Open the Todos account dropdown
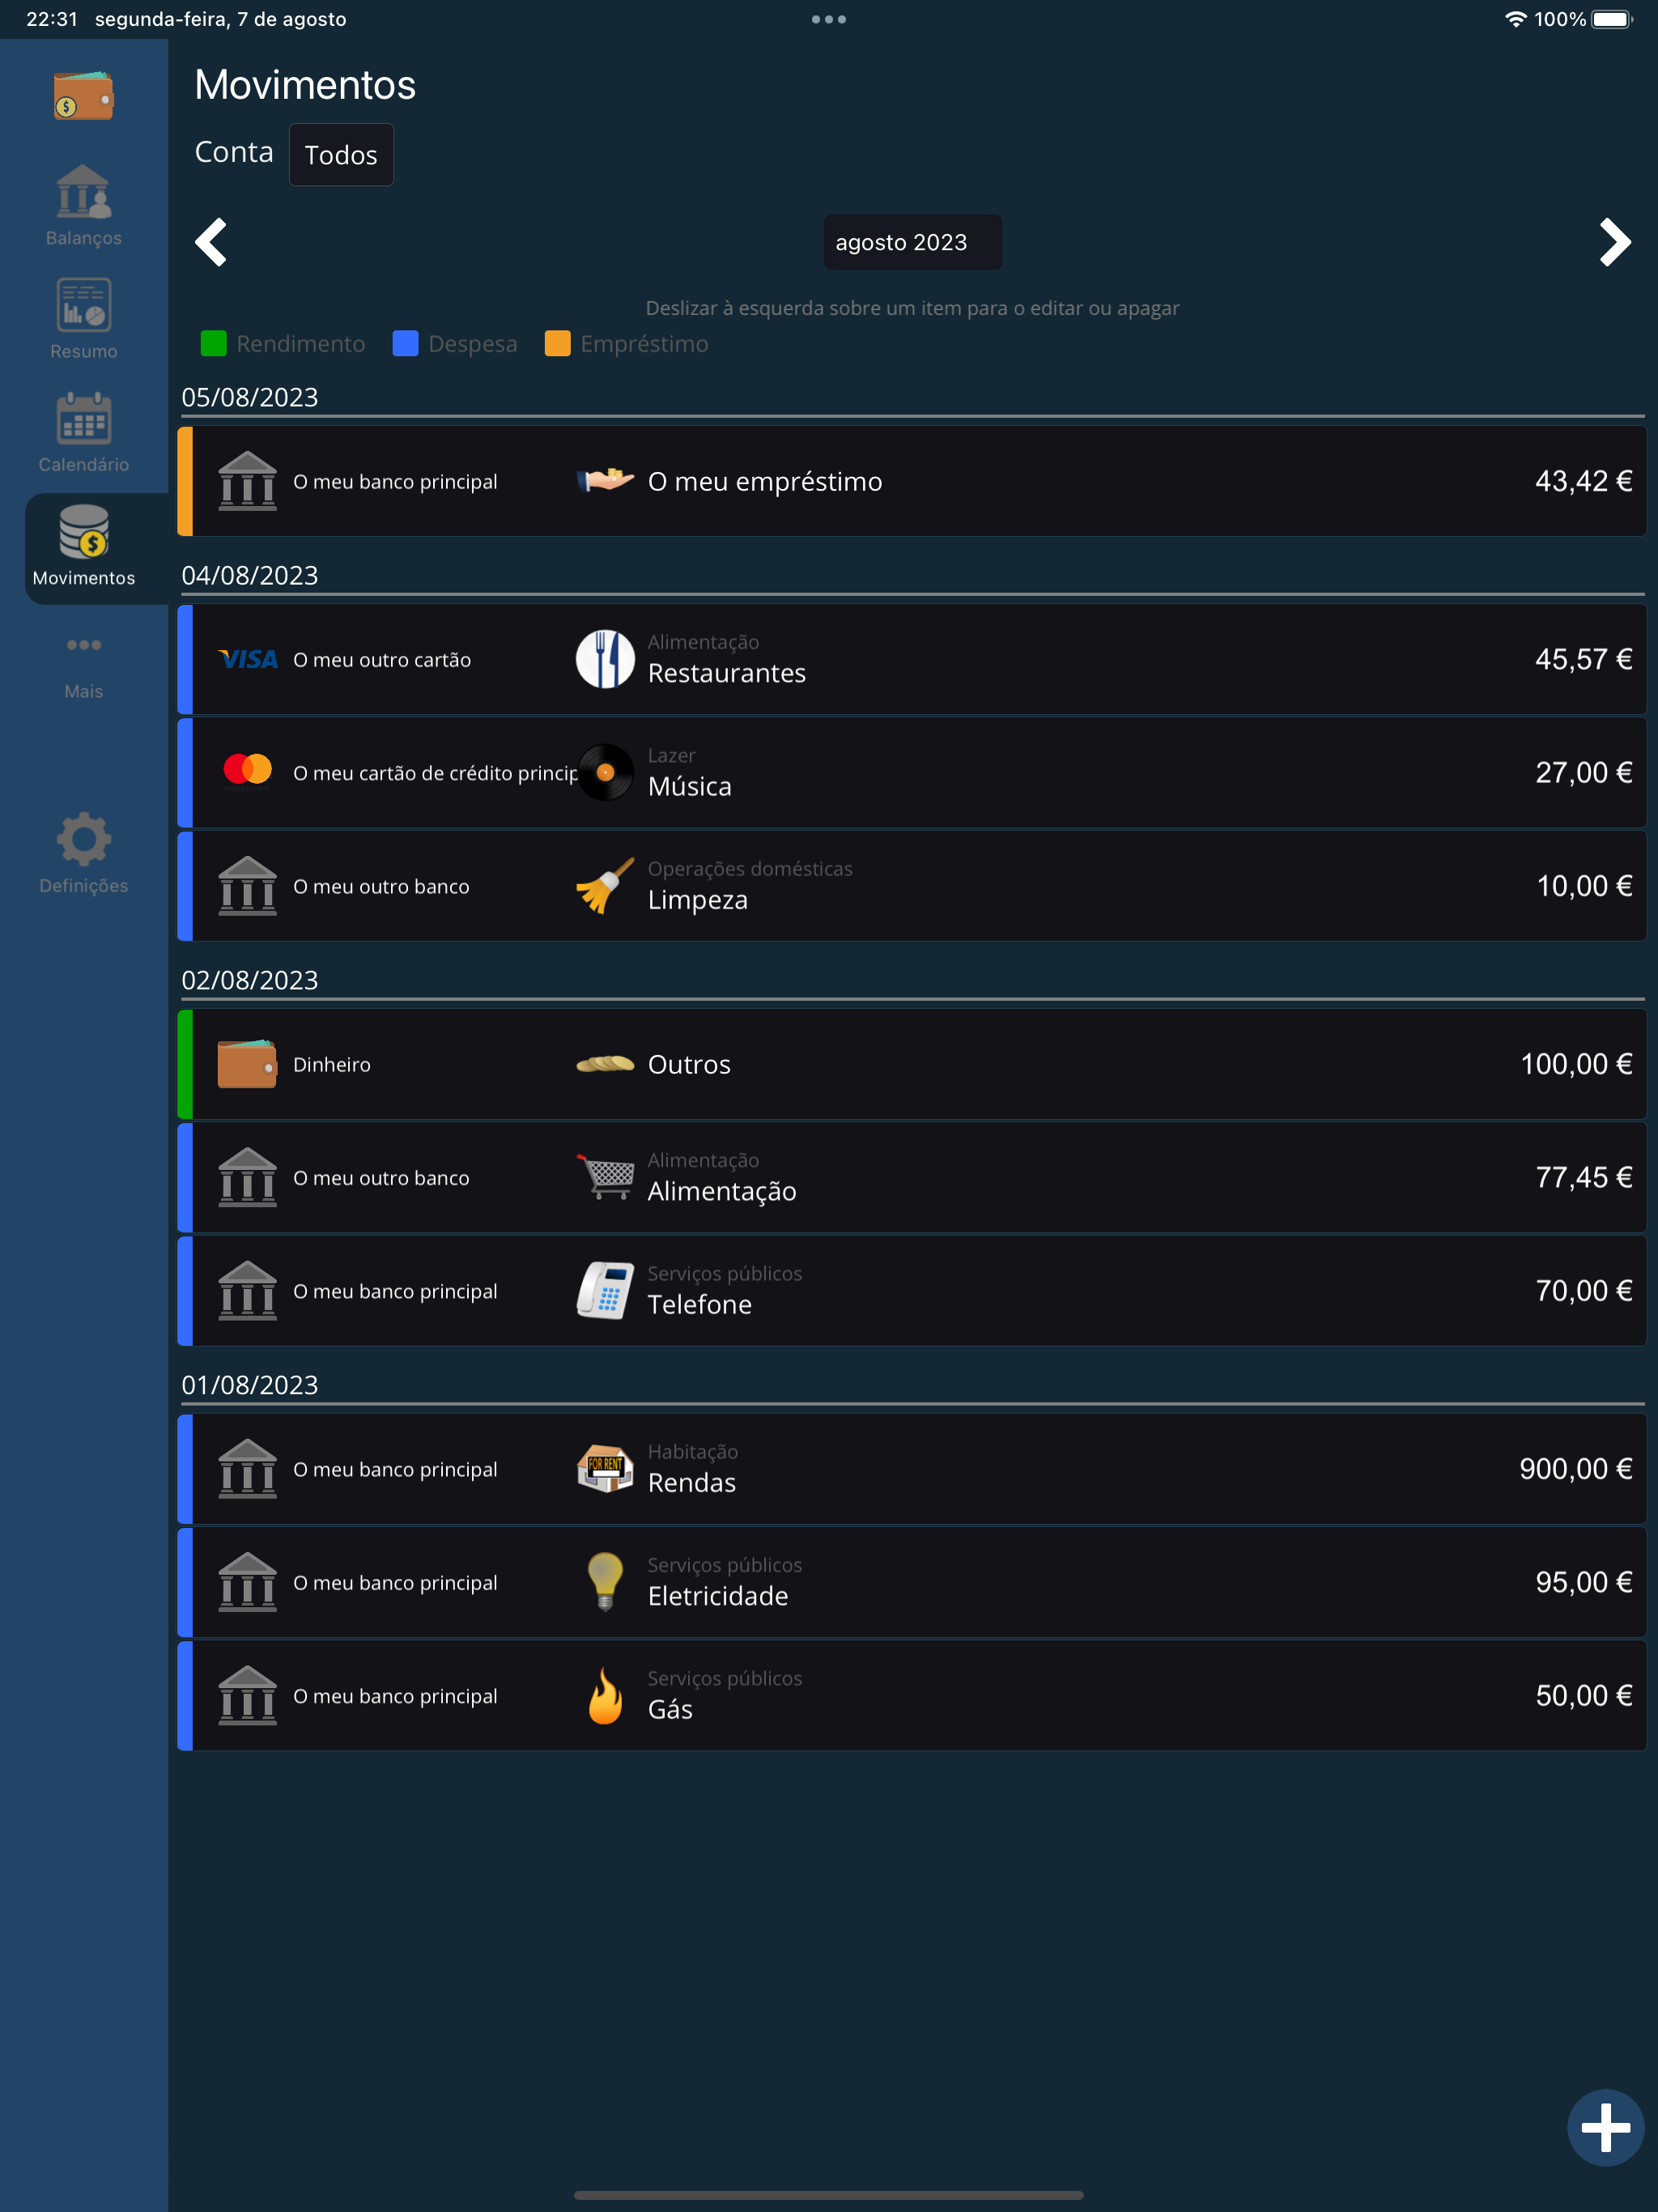This screenshot has width=1658, height=2212. [341, 155]
